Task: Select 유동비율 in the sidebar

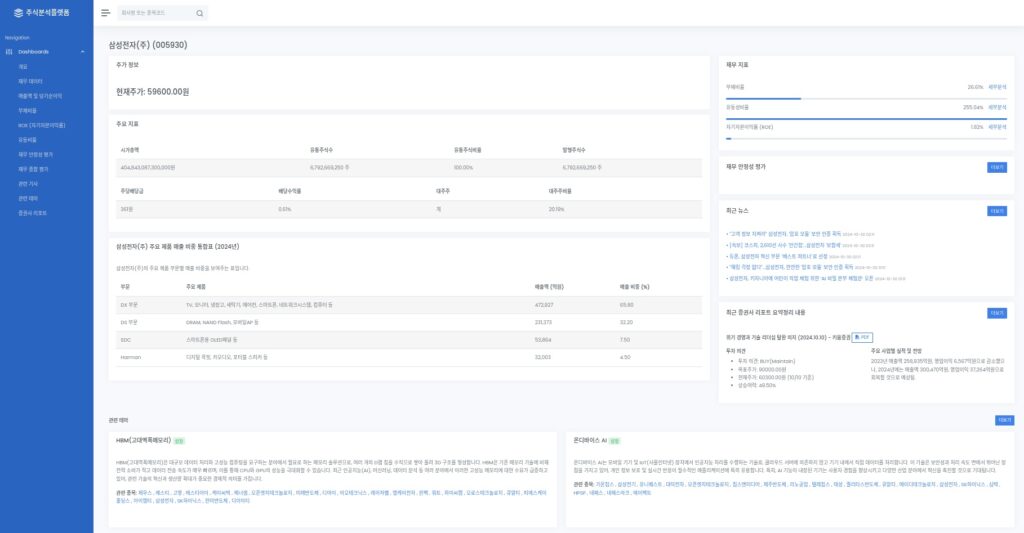Action: [27, 140]
